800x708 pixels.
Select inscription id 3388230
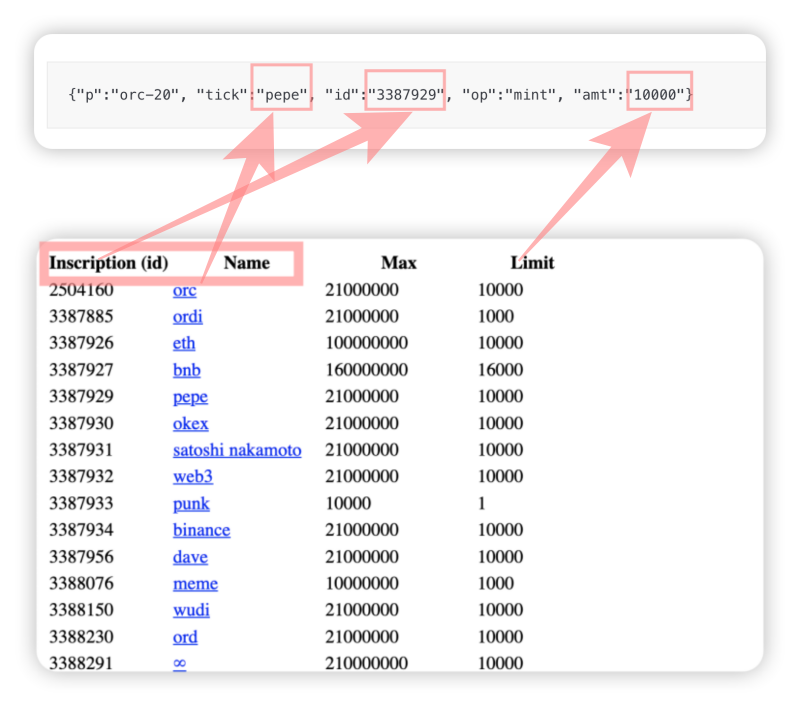(81, 637)
